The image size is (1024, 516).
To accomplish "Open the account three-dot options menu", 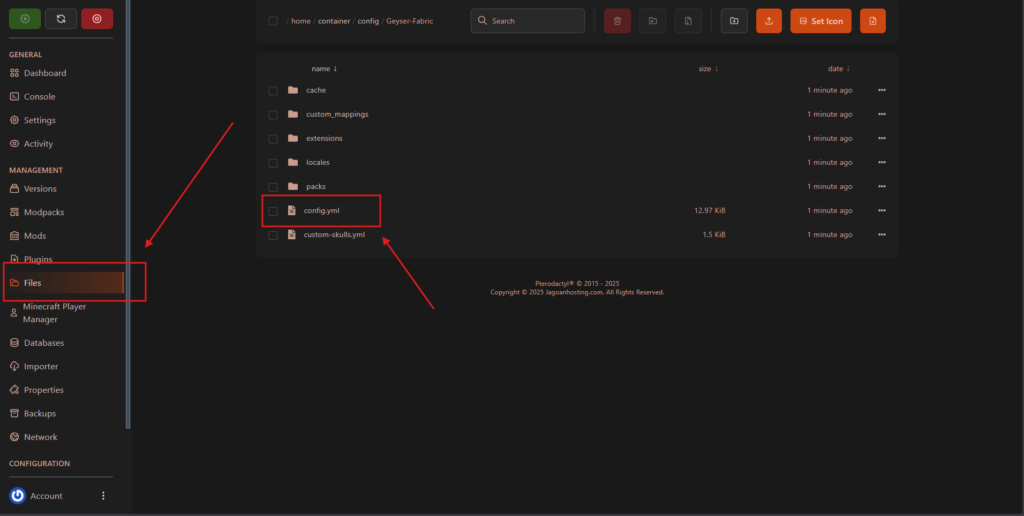I will point(103,496).
